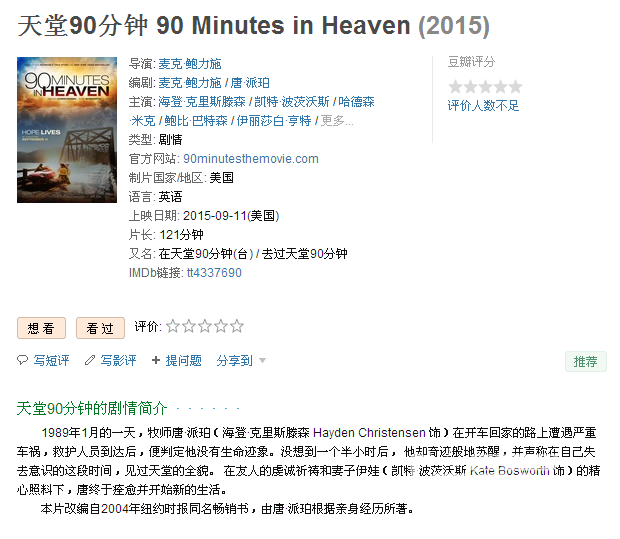Screen dimensions: 620x539
Task: Open director link 麦克·鲍力施 in 导演 row
Action: click(x=190, y=64)
